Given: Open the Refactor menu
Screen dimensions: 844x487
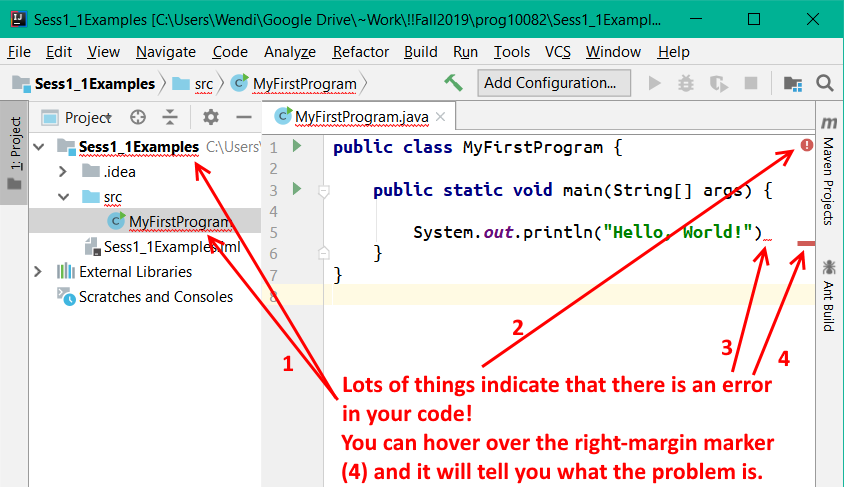Looking at the screenshot, I should [361, 52].
